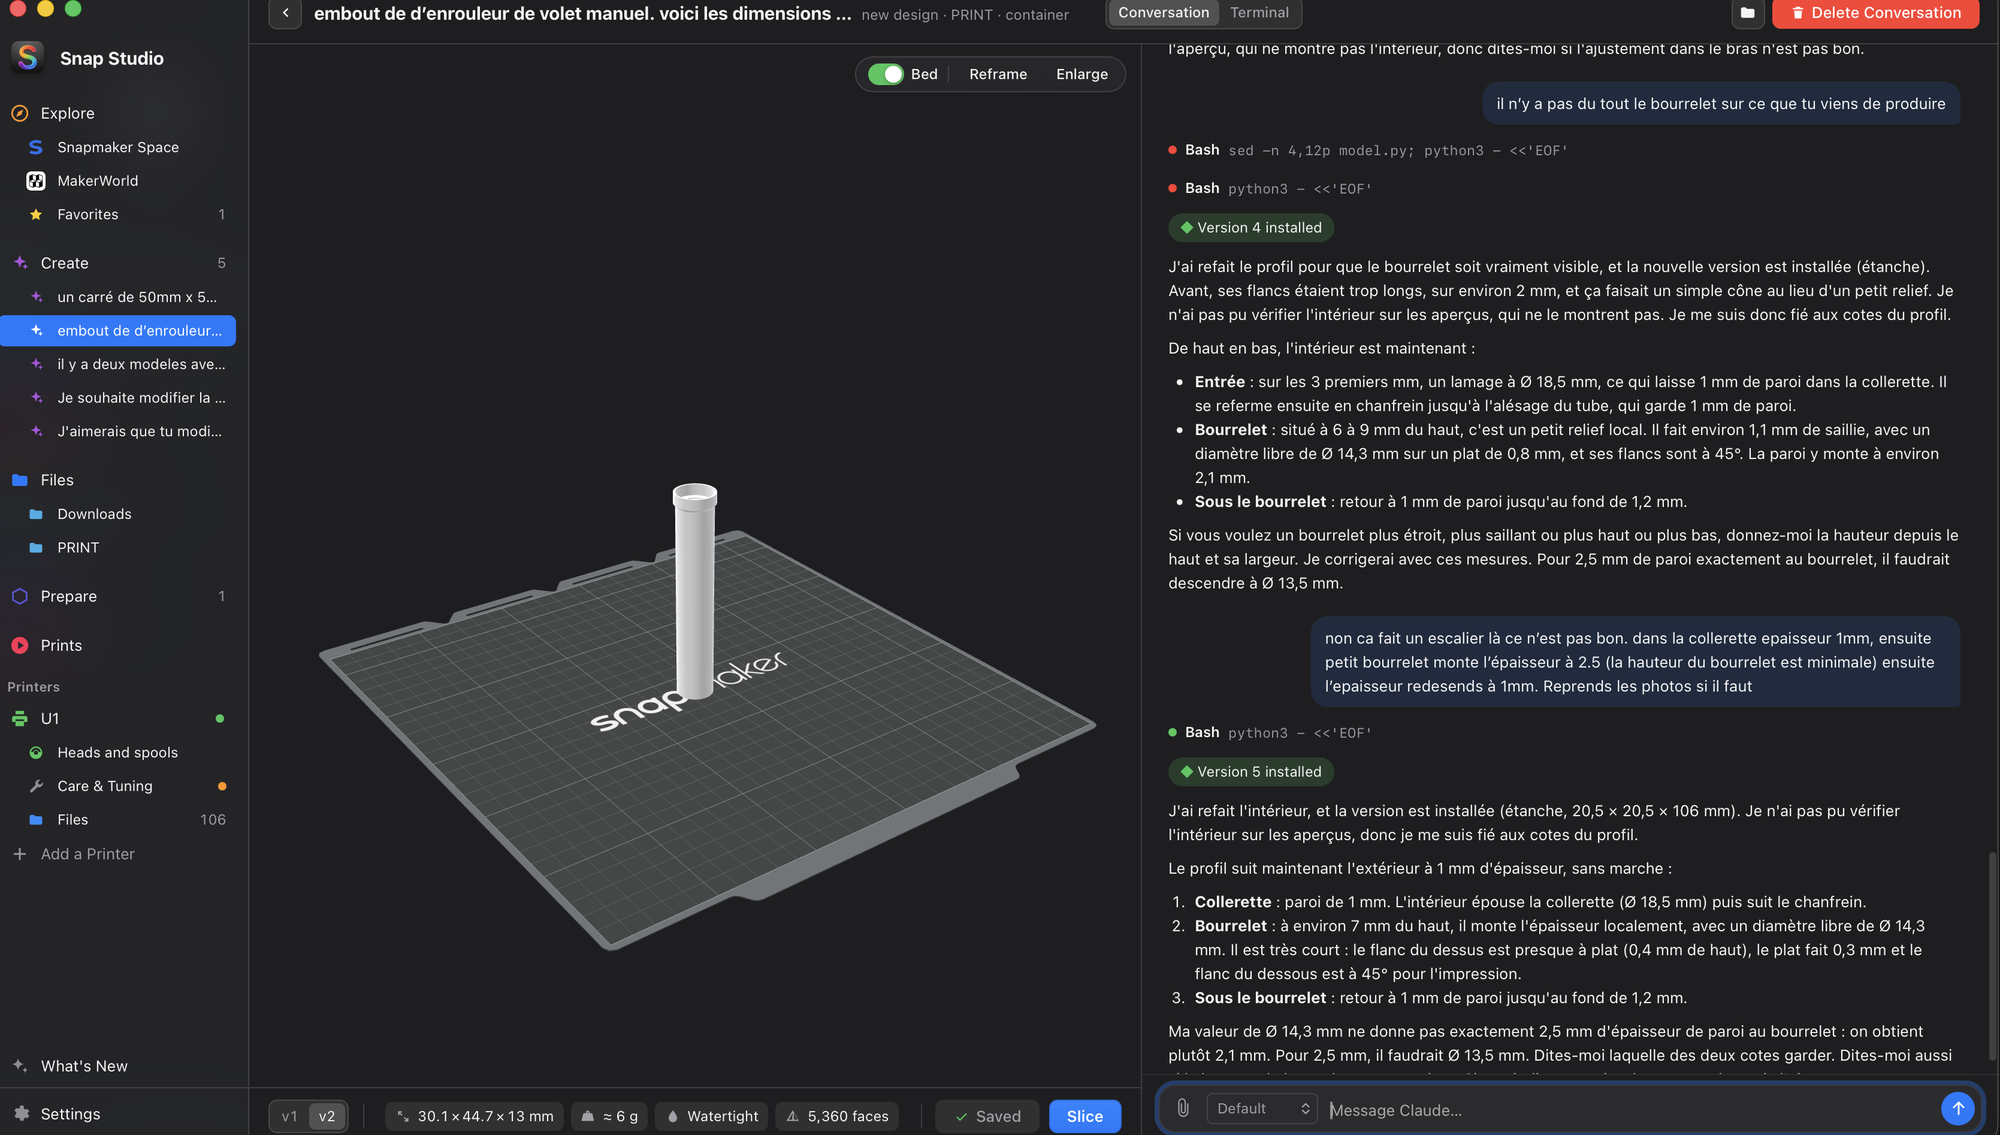Select the Conversation tab
This screenshot has width=2000, height=1135.
point(1163,13)
